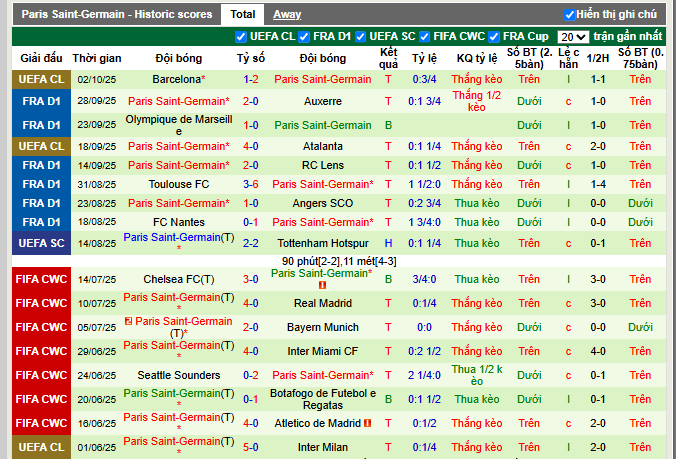Click the date 23/09/25
The image size is (676, 459).
click(97, 125)
